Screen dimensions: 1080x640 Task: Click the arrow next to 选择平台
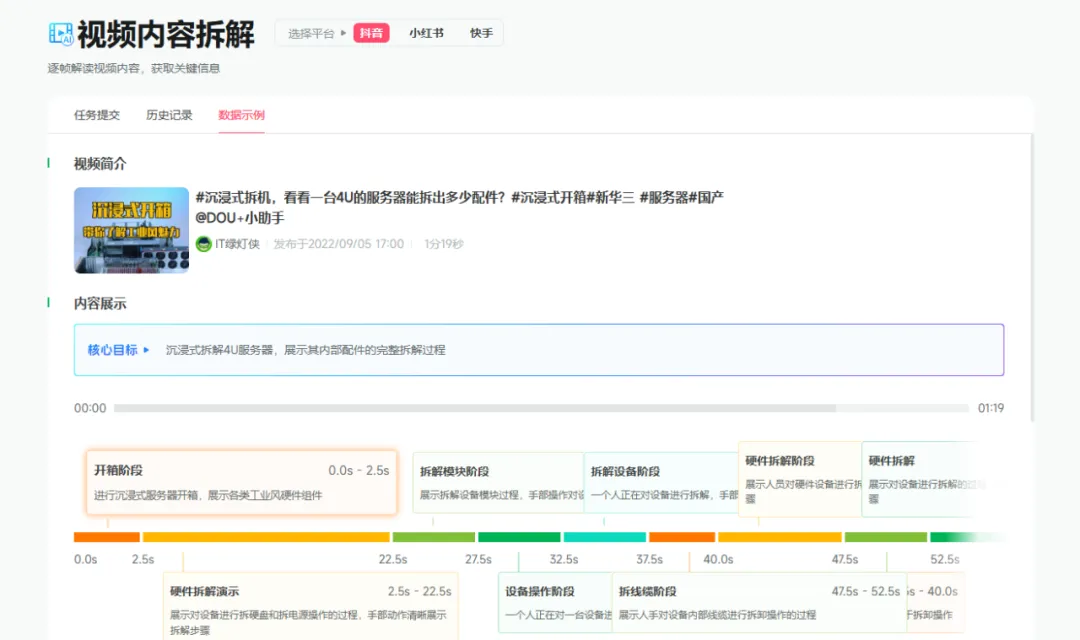[344, 33]
